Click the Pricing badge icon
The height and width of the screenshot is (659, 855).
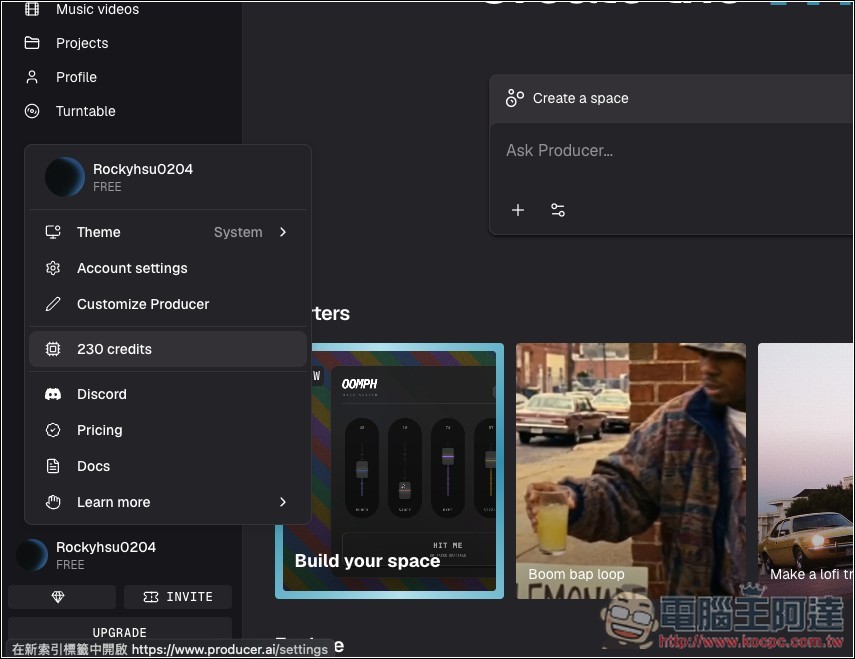53,430
